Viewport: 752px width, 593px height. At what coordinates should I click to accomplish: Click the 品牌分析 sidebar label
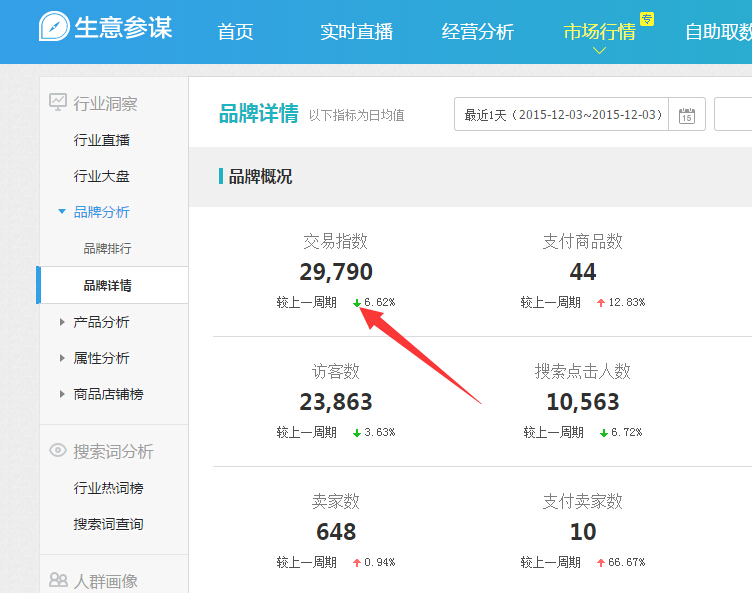tap(102, 212)
